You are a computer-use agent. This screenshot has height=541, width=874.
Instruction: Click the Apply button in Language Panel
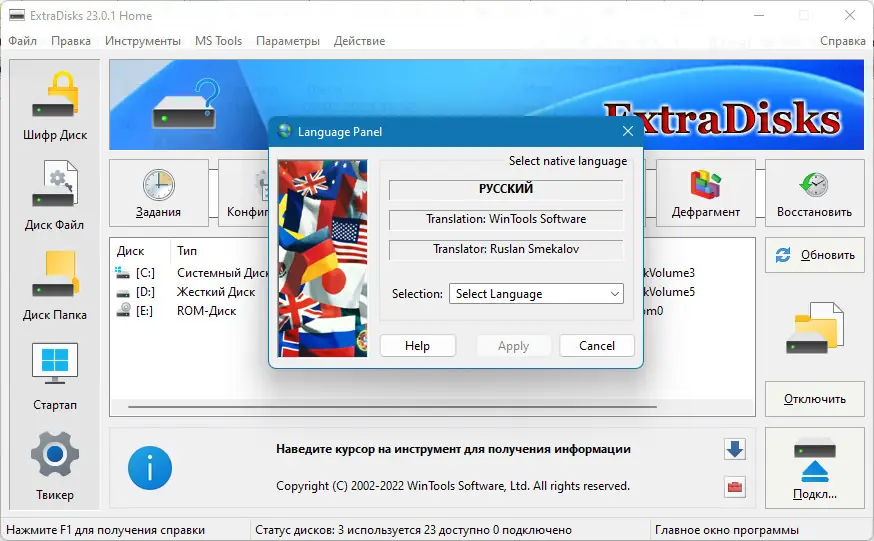pos(513,345)
